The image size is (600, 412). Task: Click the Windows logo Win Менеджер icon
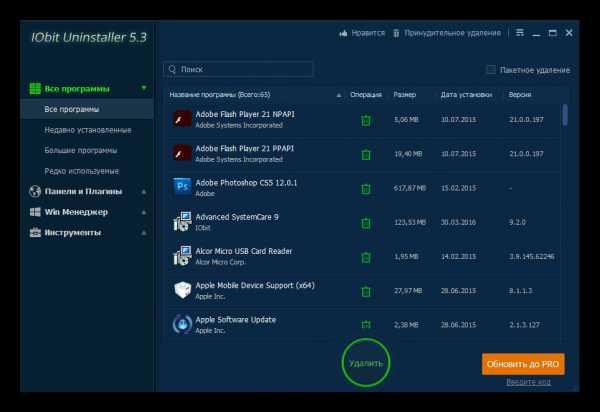tap(35, 212)
